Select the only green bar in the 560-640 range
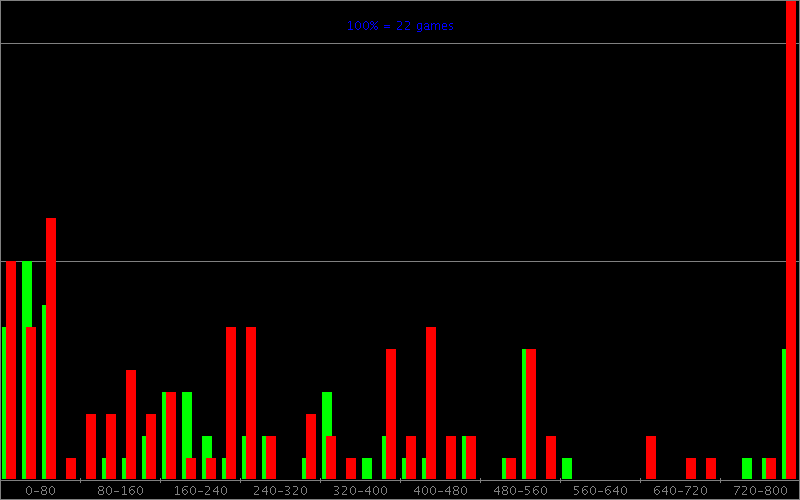The width and height of the screenshot is (800, 500). [567, 469]
